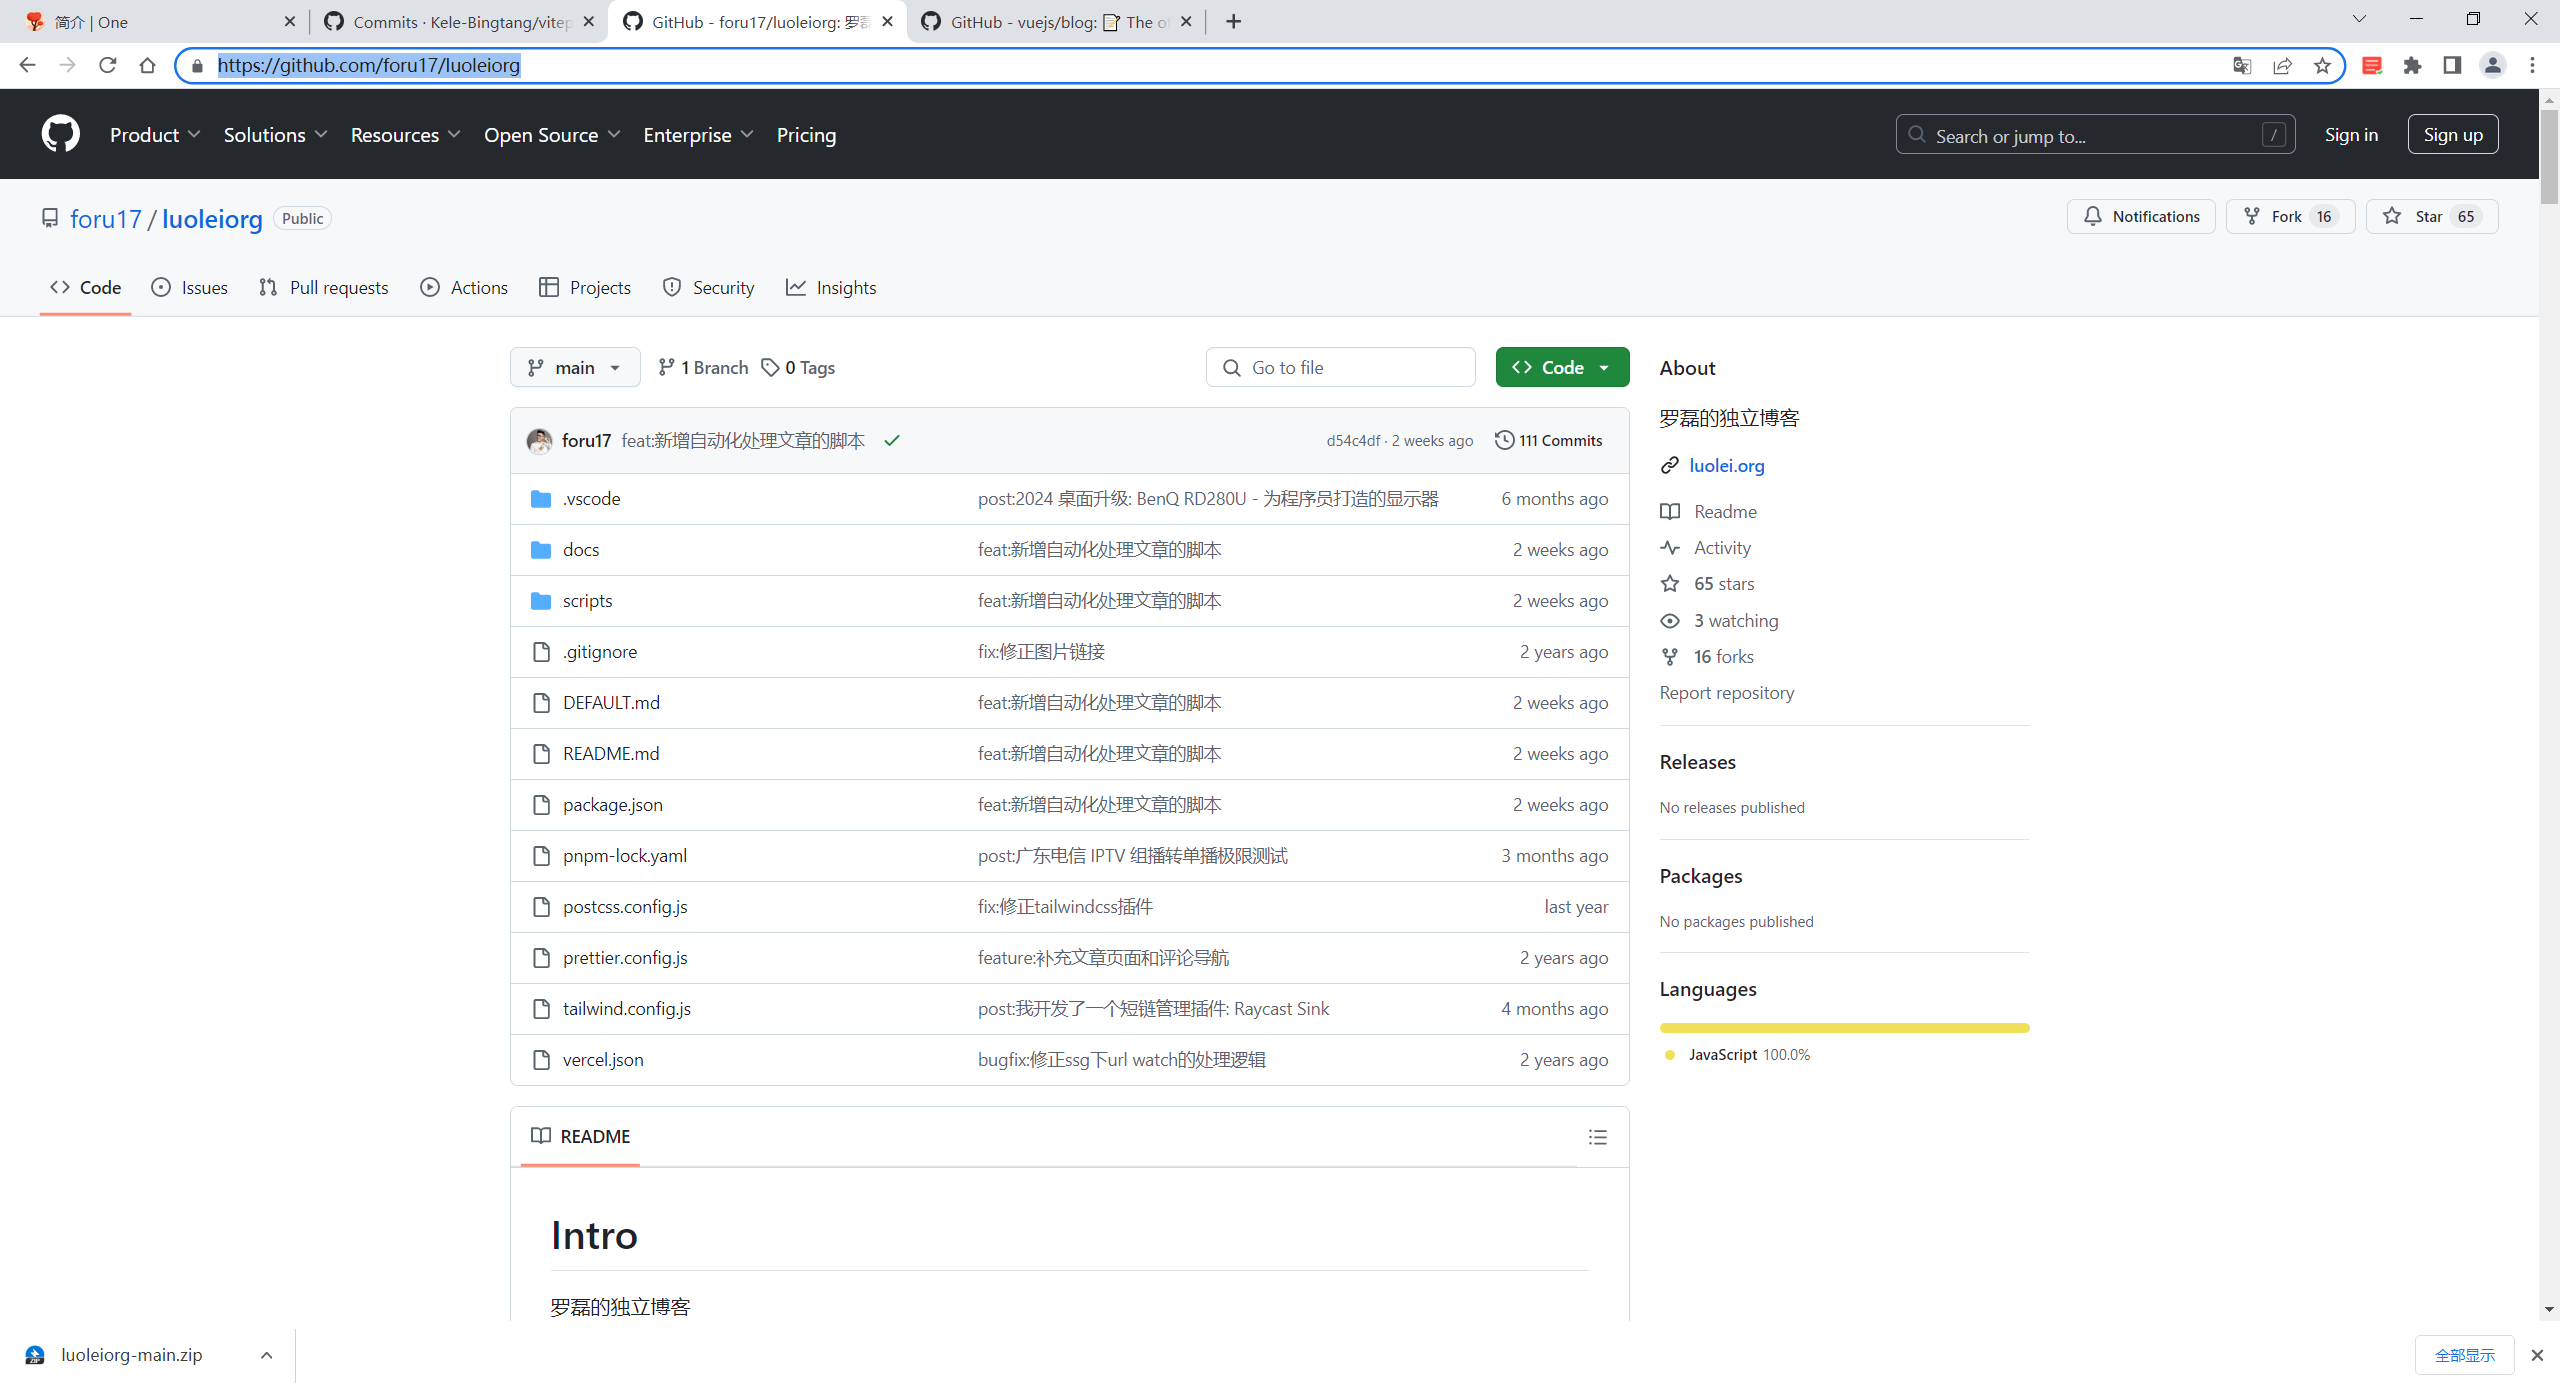Click the GitHub octocat logo
Image resolution: width=2560 pixels, height=1390 pixels.
pyautogui.click(x=61, y=134)
